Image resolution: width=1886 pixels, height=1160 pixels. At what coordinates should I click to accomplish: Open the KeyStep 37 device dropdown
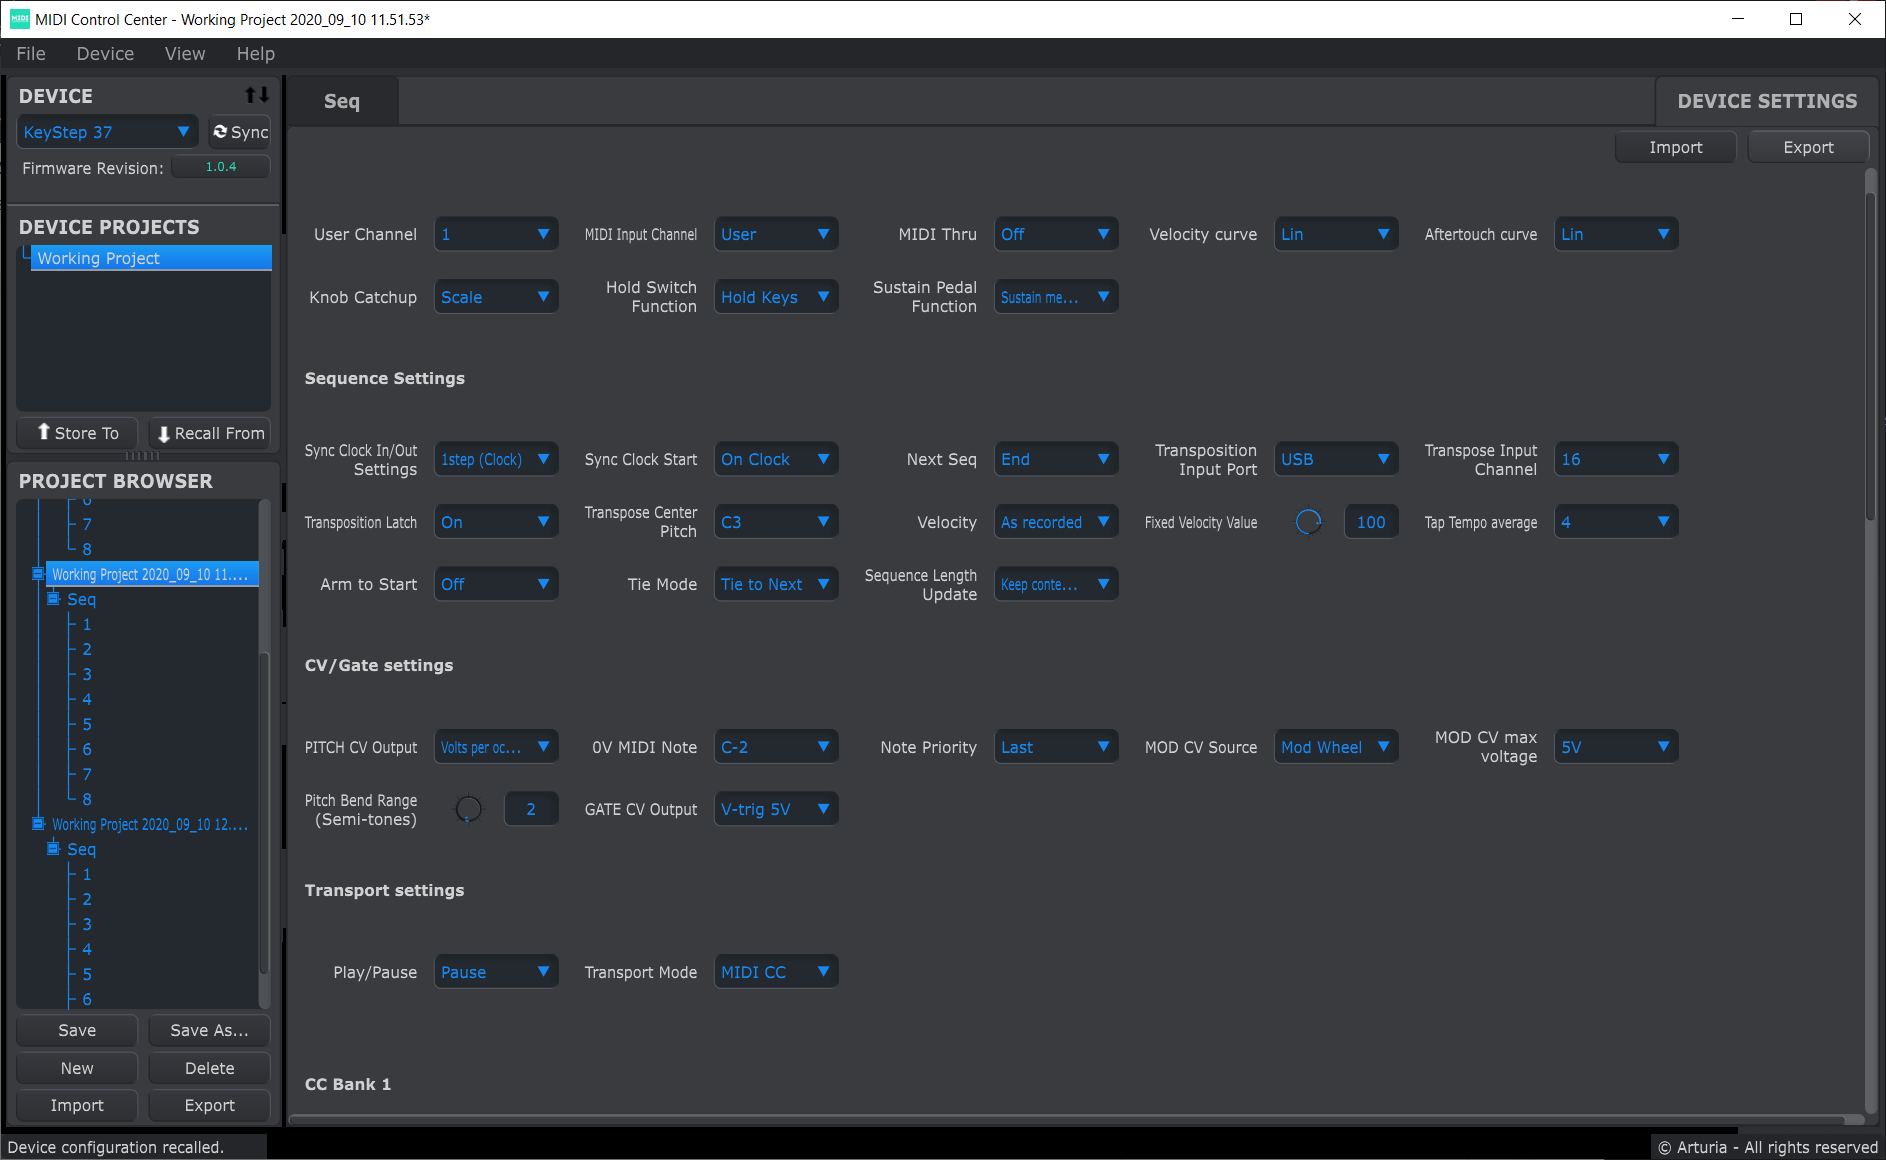click(x=107, y=132)
